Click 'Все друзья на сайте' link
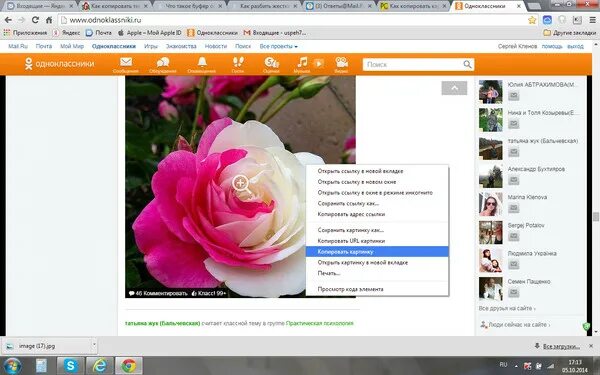Viewport: 600px width, 375px height. point(507,308)
